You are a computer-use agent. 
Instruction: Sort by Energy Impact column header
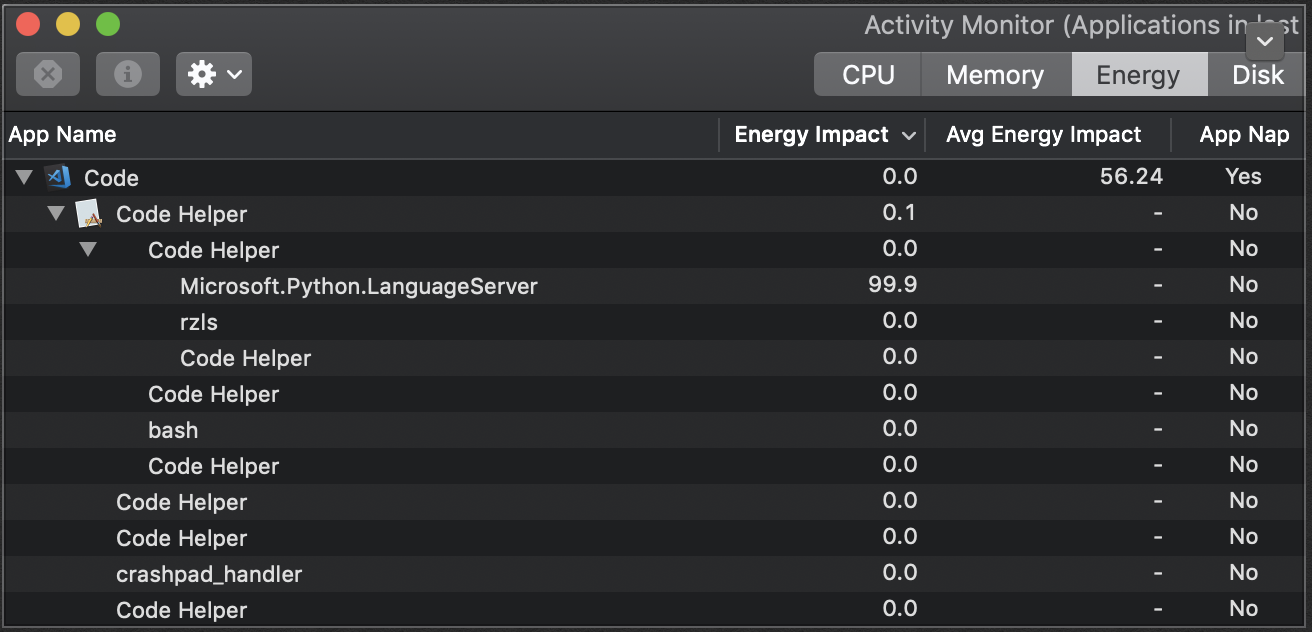coord(822,135)
